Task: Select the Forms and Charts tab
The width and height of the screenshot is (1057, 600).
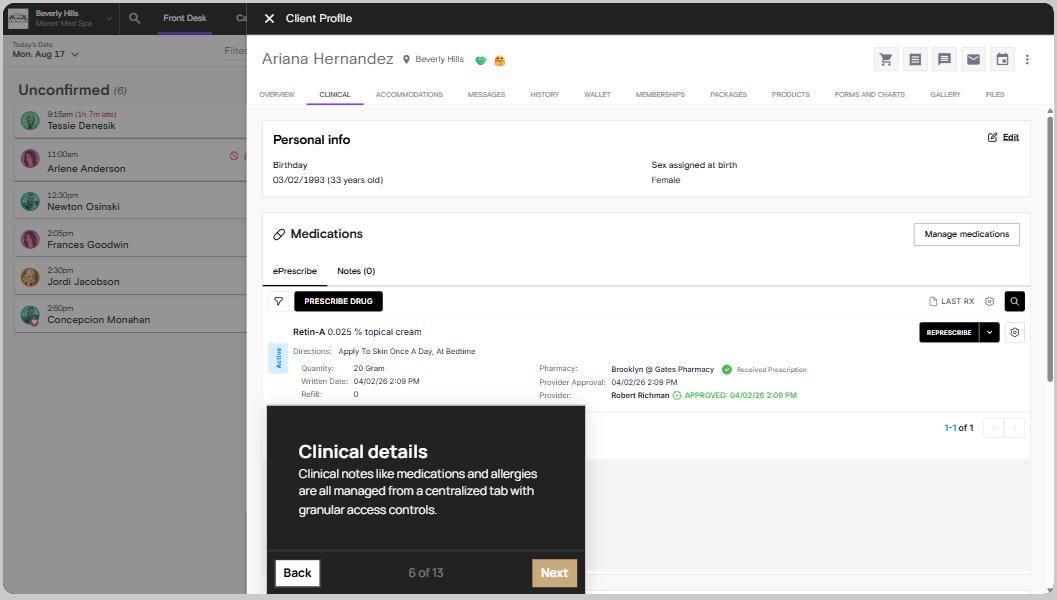Action: pos(870,94)
